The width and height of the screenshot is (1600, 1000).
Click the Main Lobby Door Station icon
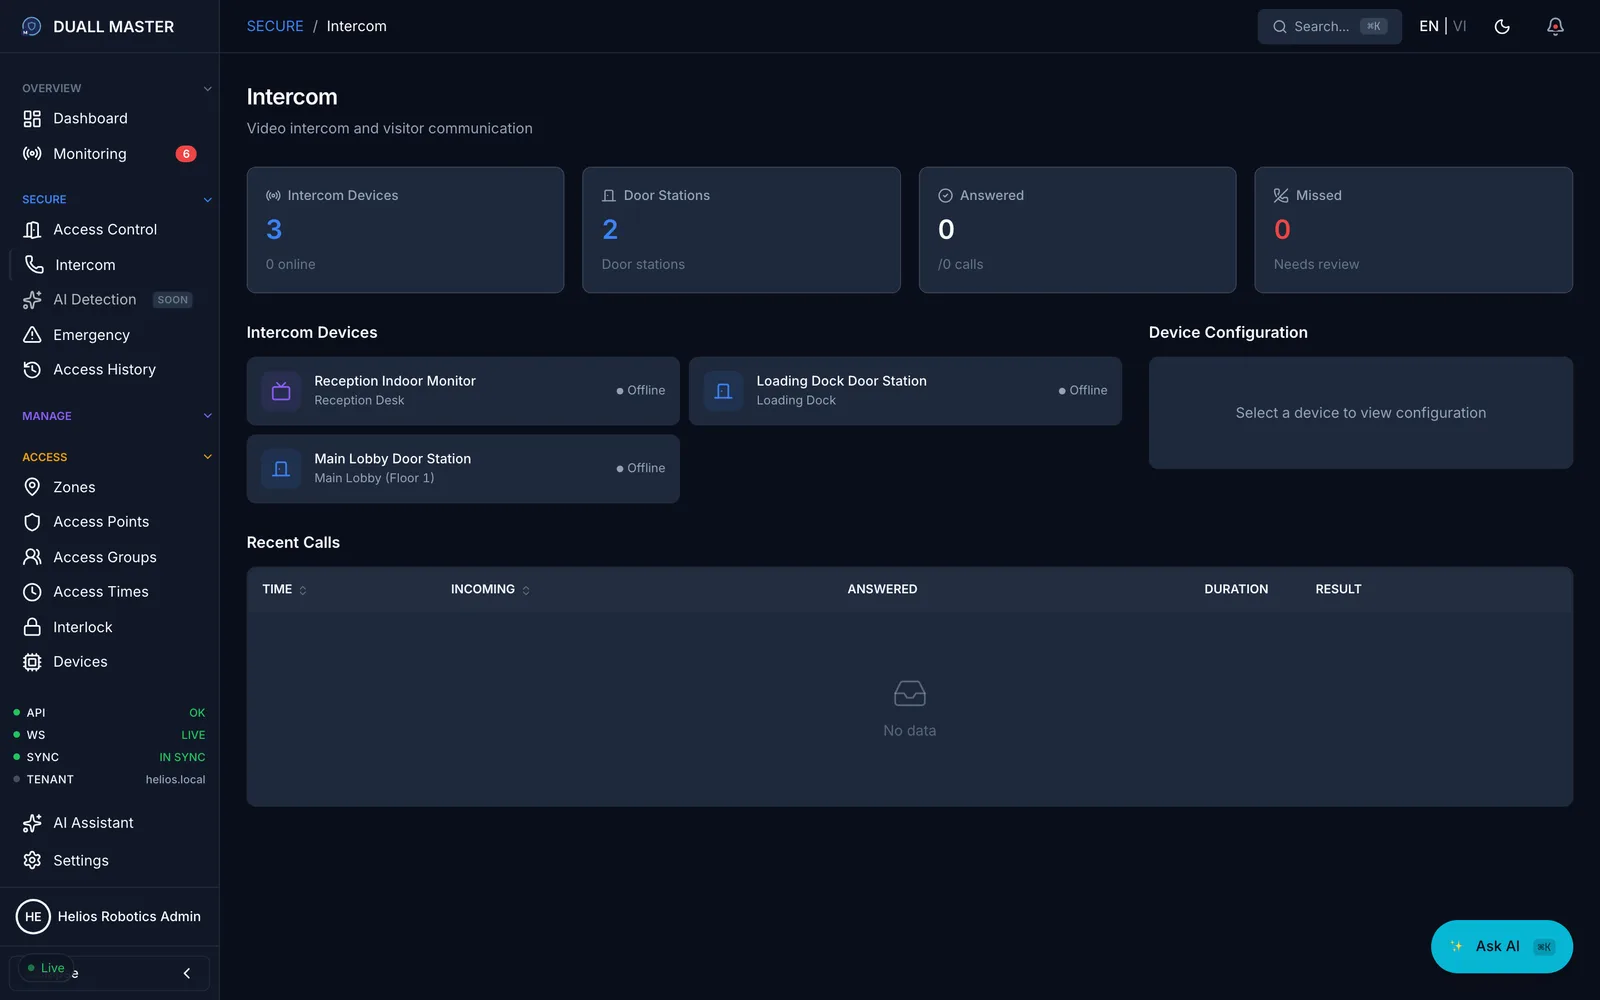click(281, 469)
